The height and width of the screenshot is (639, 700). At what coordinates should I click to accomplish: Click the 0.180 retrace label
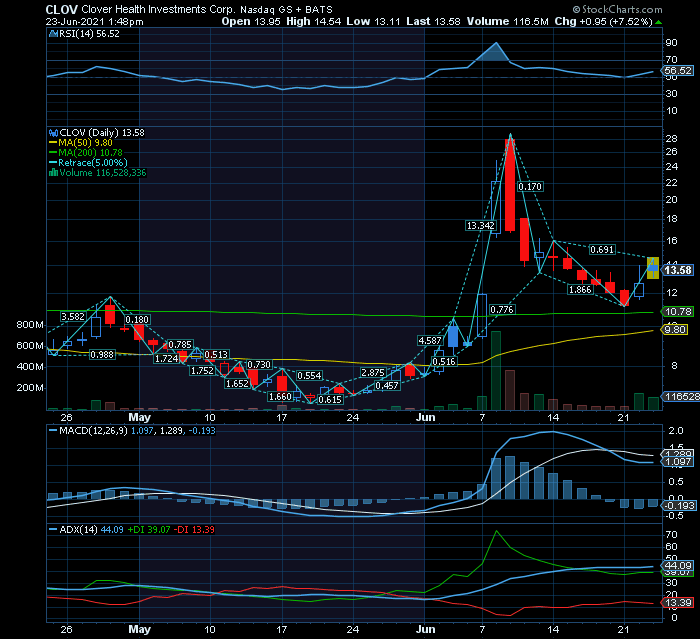coord(137,320)
